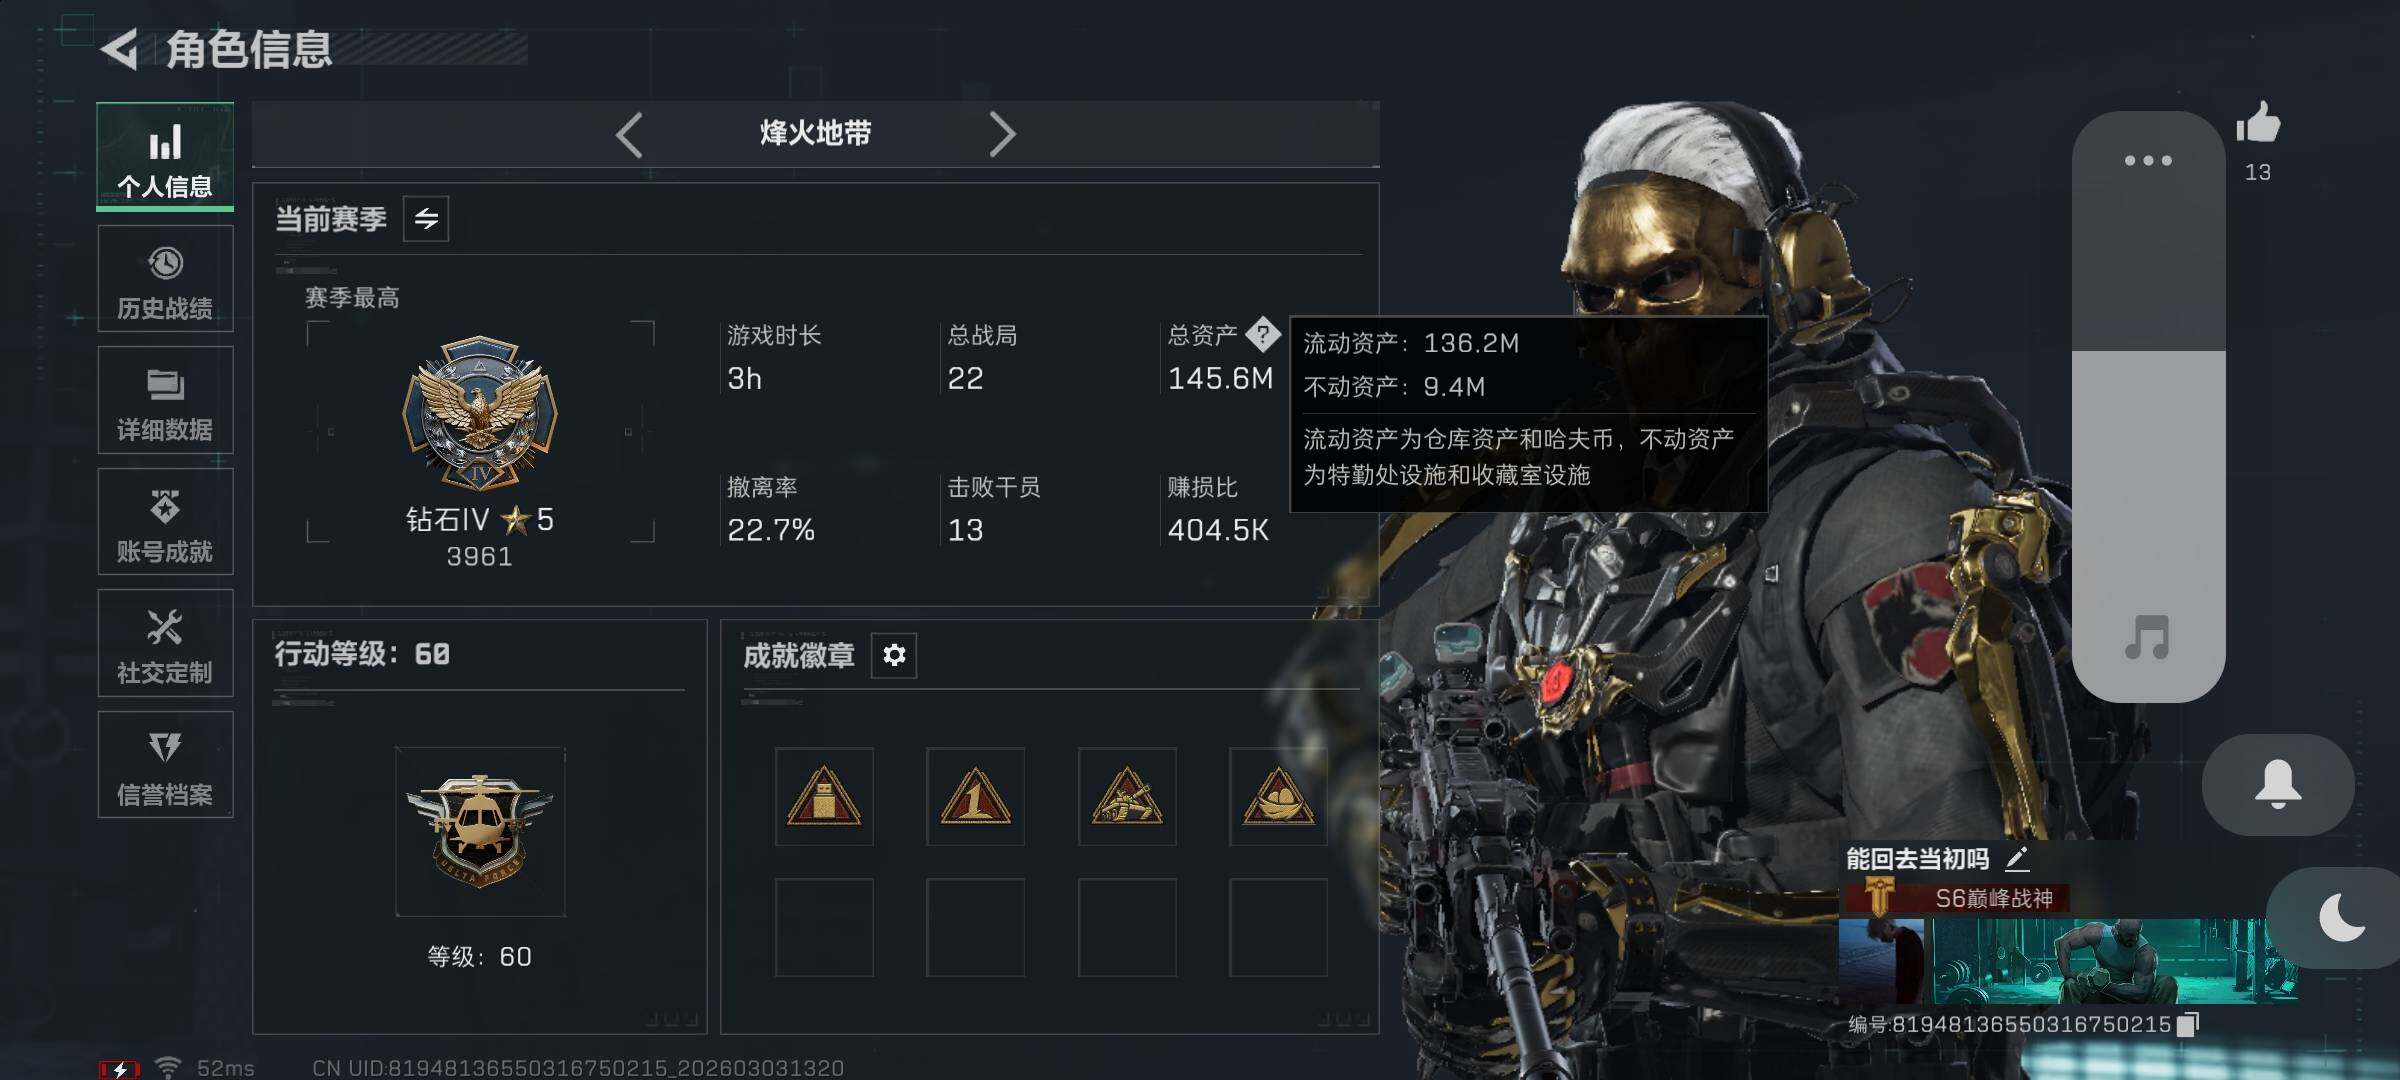The image size is (2400, 1080).
Task: Open the 社交定制 customization section
Action: coord(165,643)
